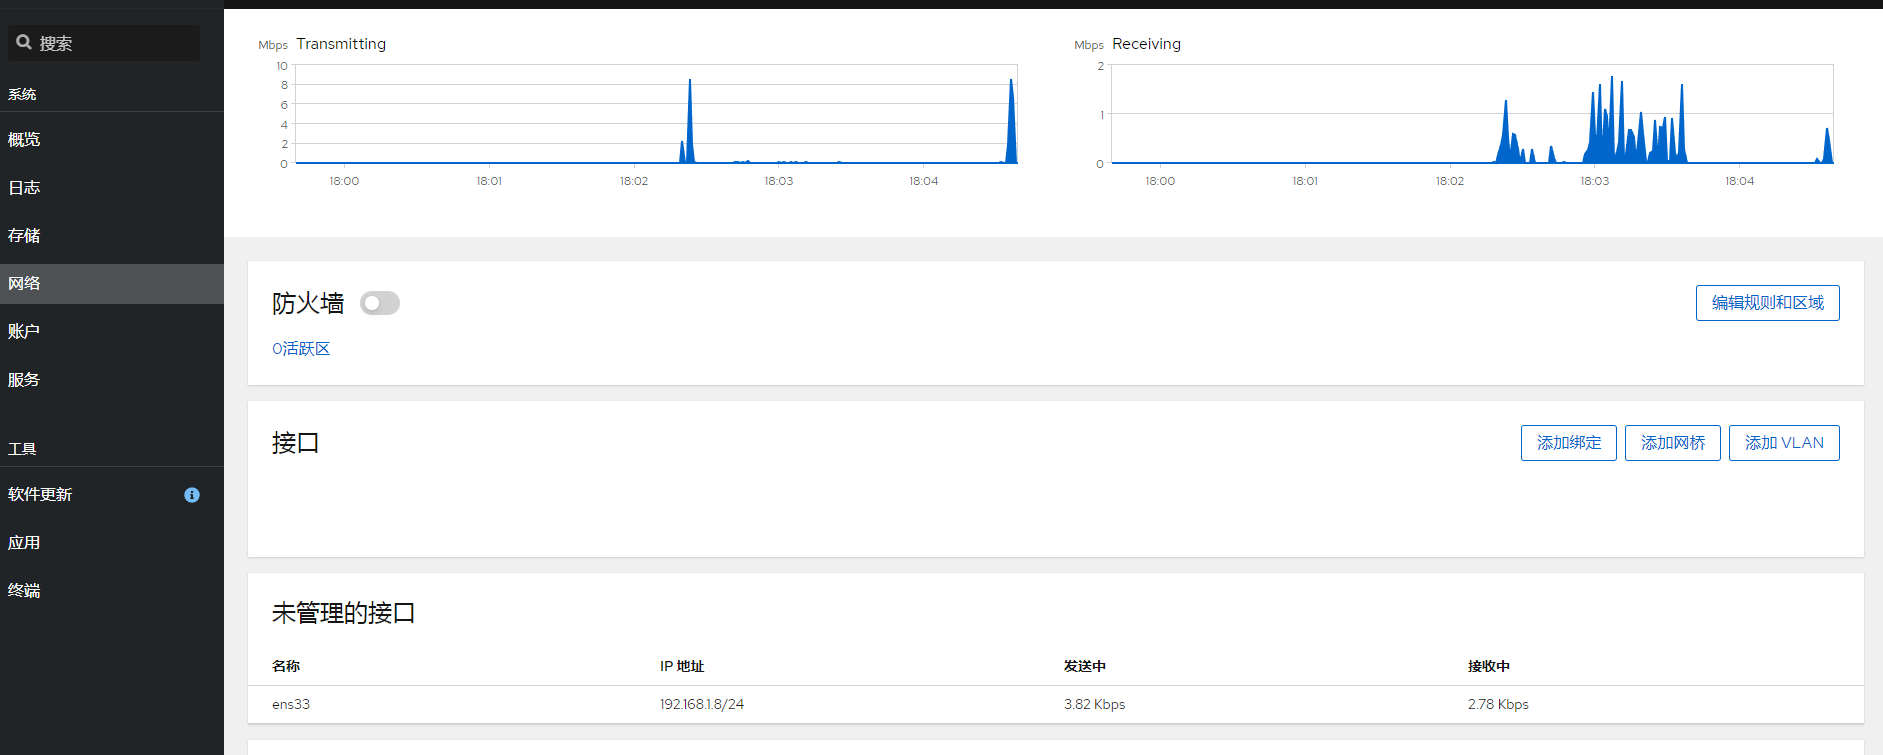Click the info icon beside 软件更新
Screen dimensions: 1883x755
point(192,495)
